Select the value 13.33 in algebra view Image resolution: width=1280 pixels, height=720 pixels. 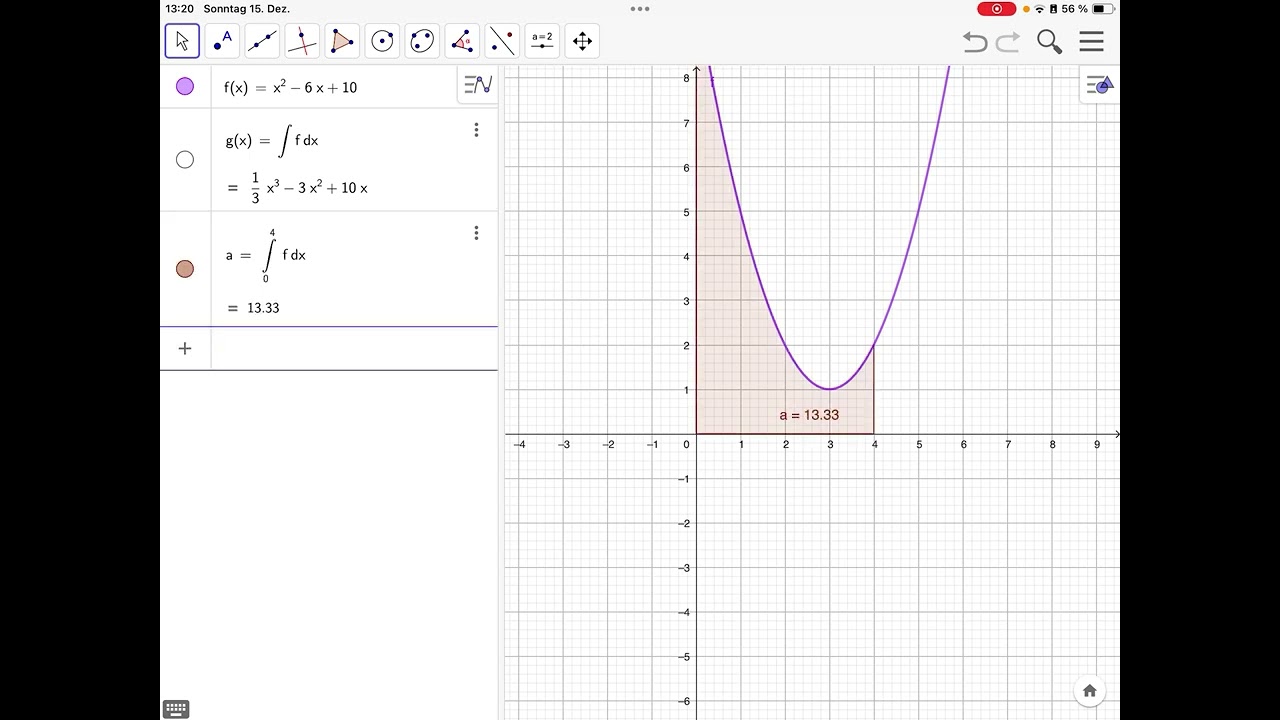point(263,308)
